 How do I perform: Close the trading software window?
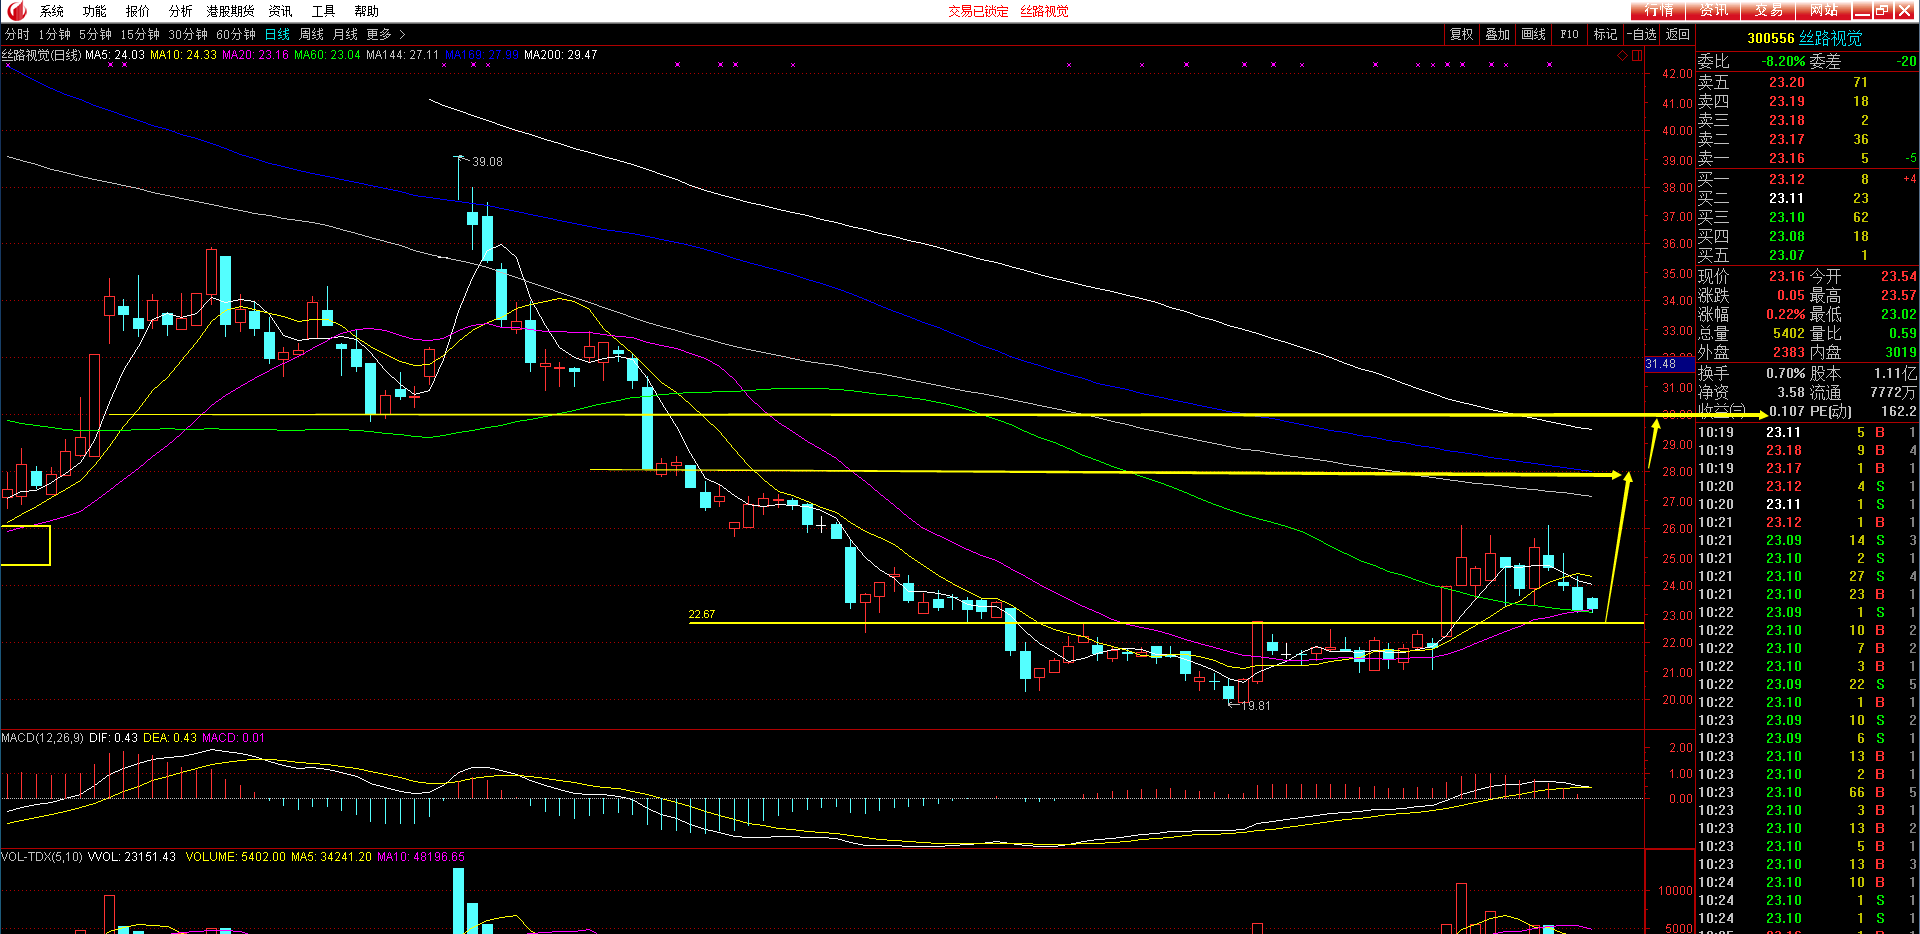point(1903,11)
